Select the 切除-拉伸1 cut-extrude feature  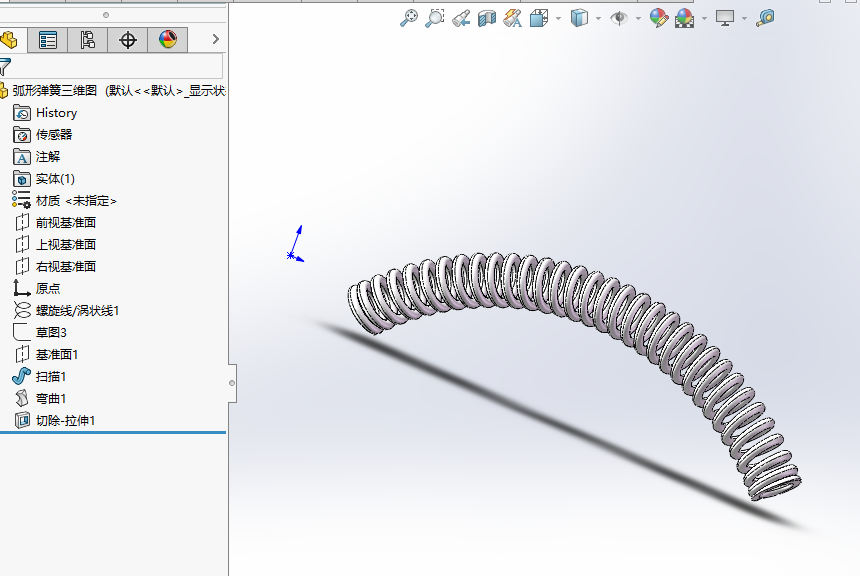(x=54, y=420)
